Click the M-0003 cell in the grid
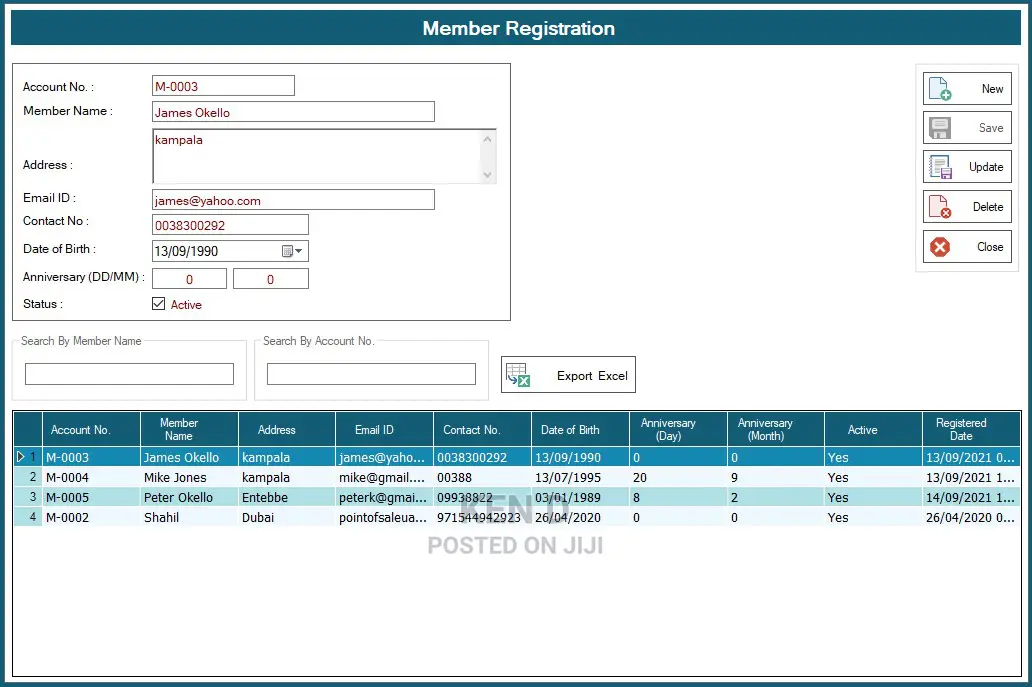Screen dimensions: 1032x687 tap(91, 457)
